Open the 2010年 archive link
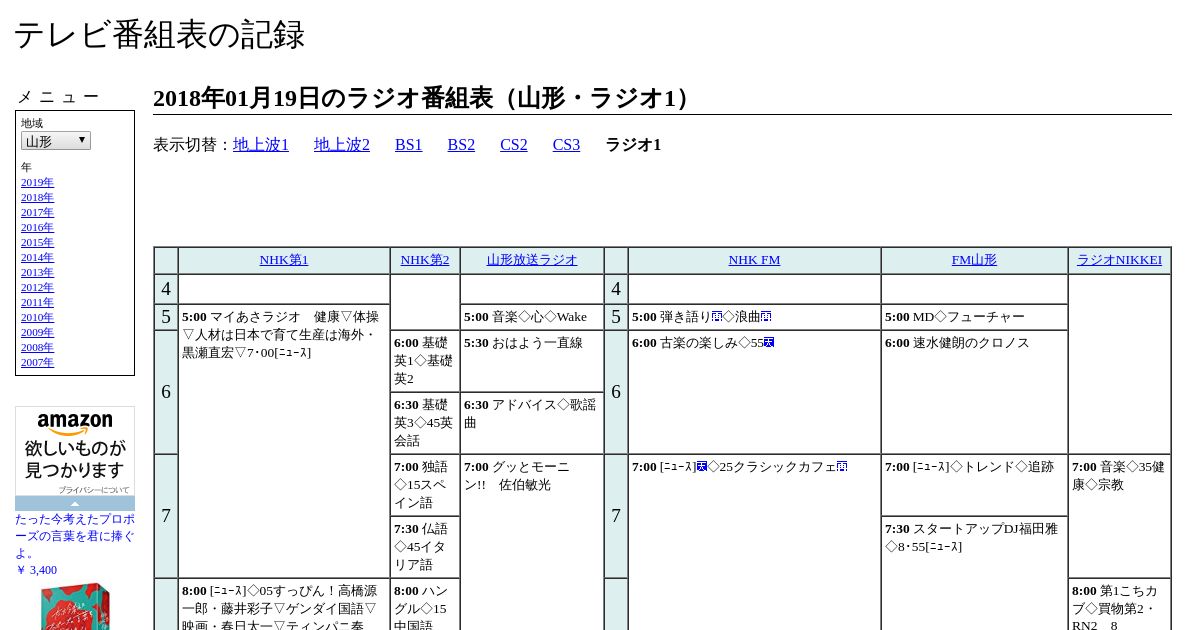Viewport: 1200px width, 630px height. (x=37, y=317)
